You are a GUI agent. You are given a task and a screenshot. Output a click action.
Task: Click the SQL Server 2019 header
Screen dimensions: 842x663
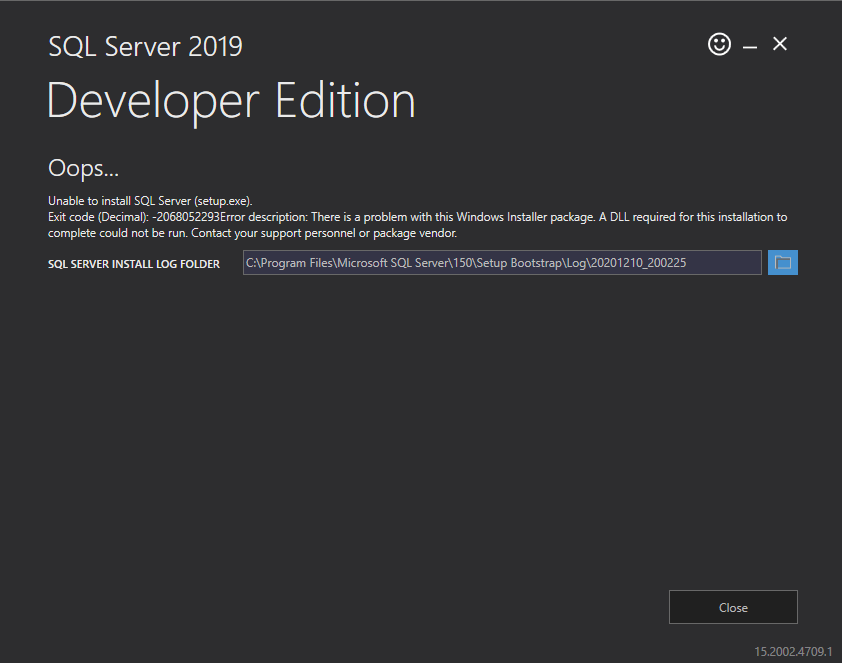coord(144,46)
